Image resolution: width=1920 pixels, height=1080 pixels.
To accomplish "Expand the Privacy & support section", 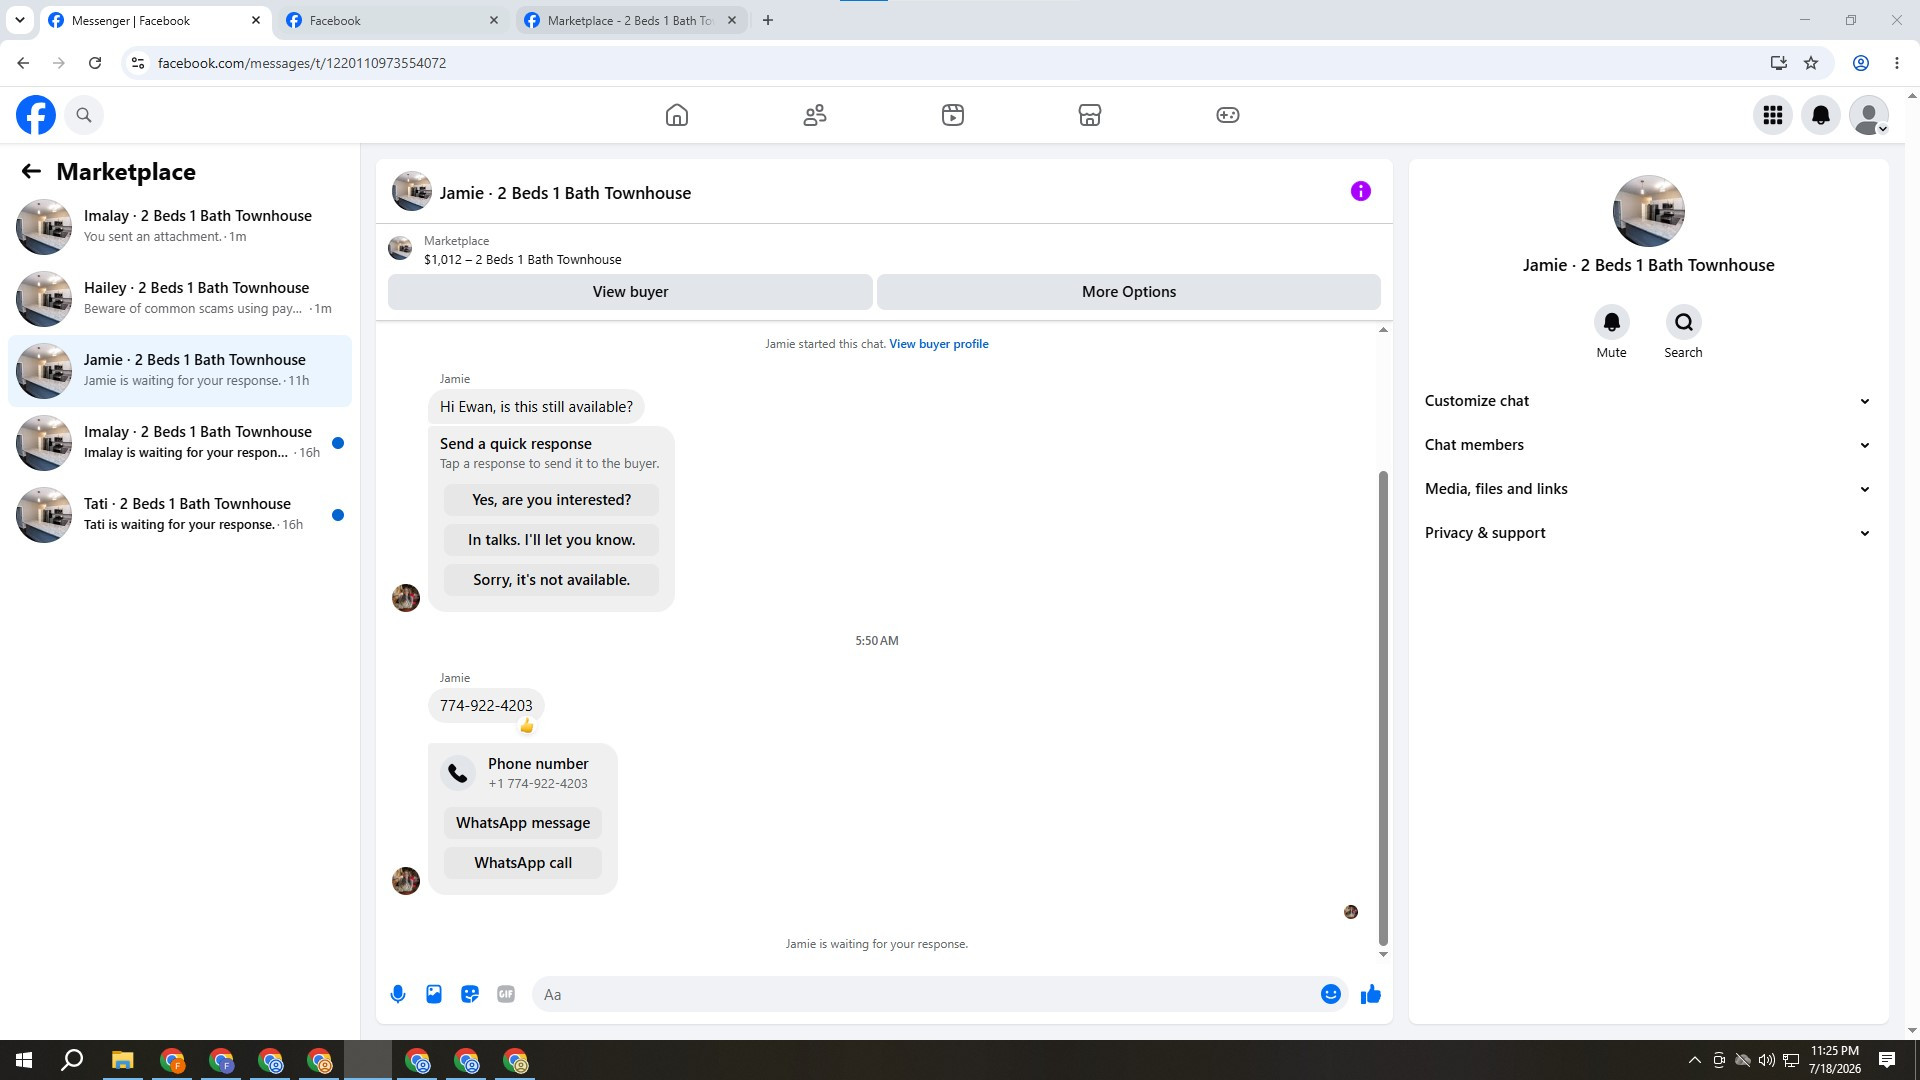I will tap(1648, 533).
